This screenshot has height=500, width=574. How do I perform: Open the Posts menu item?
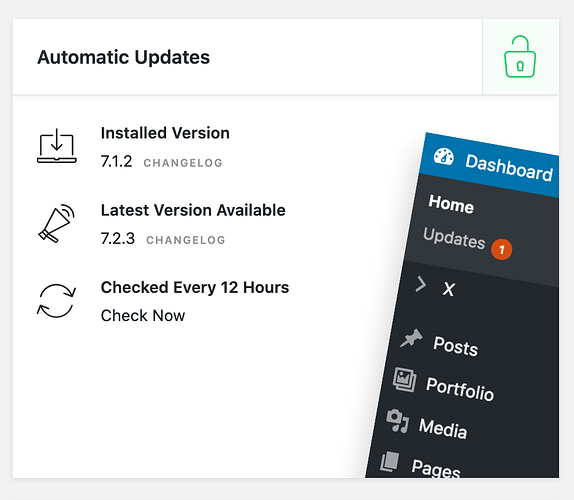click(x=455, y=346)
